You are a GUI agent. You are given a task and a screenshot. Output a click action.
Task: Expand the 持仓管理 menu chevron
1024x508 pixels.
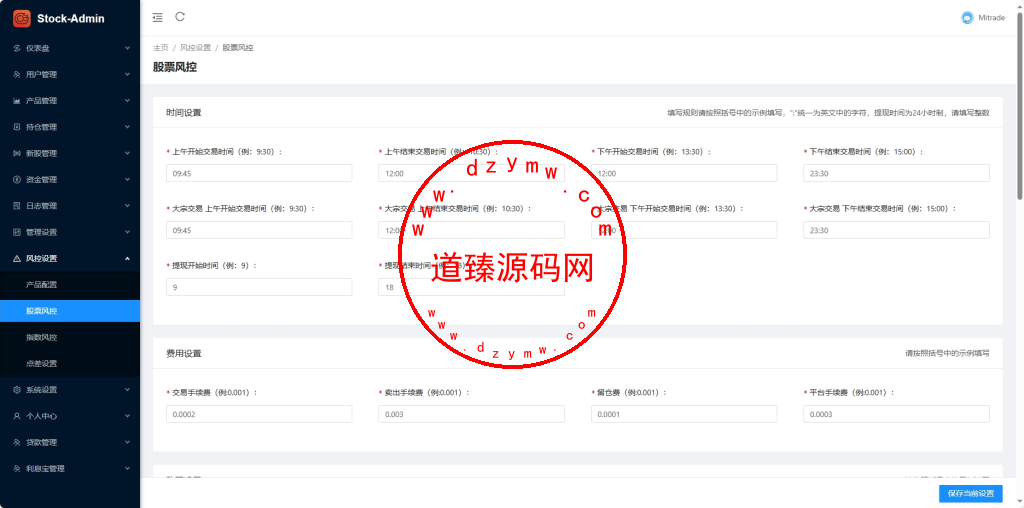pyautogui.click(x=127, y=127)
